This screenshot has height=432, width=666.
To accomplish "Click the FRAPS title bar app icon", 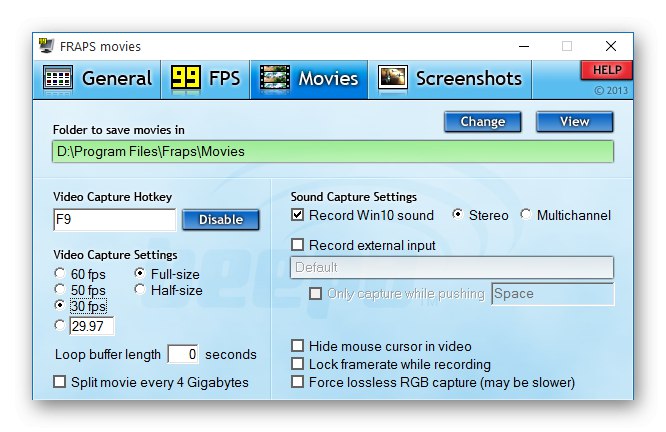I will click(47, 46).
